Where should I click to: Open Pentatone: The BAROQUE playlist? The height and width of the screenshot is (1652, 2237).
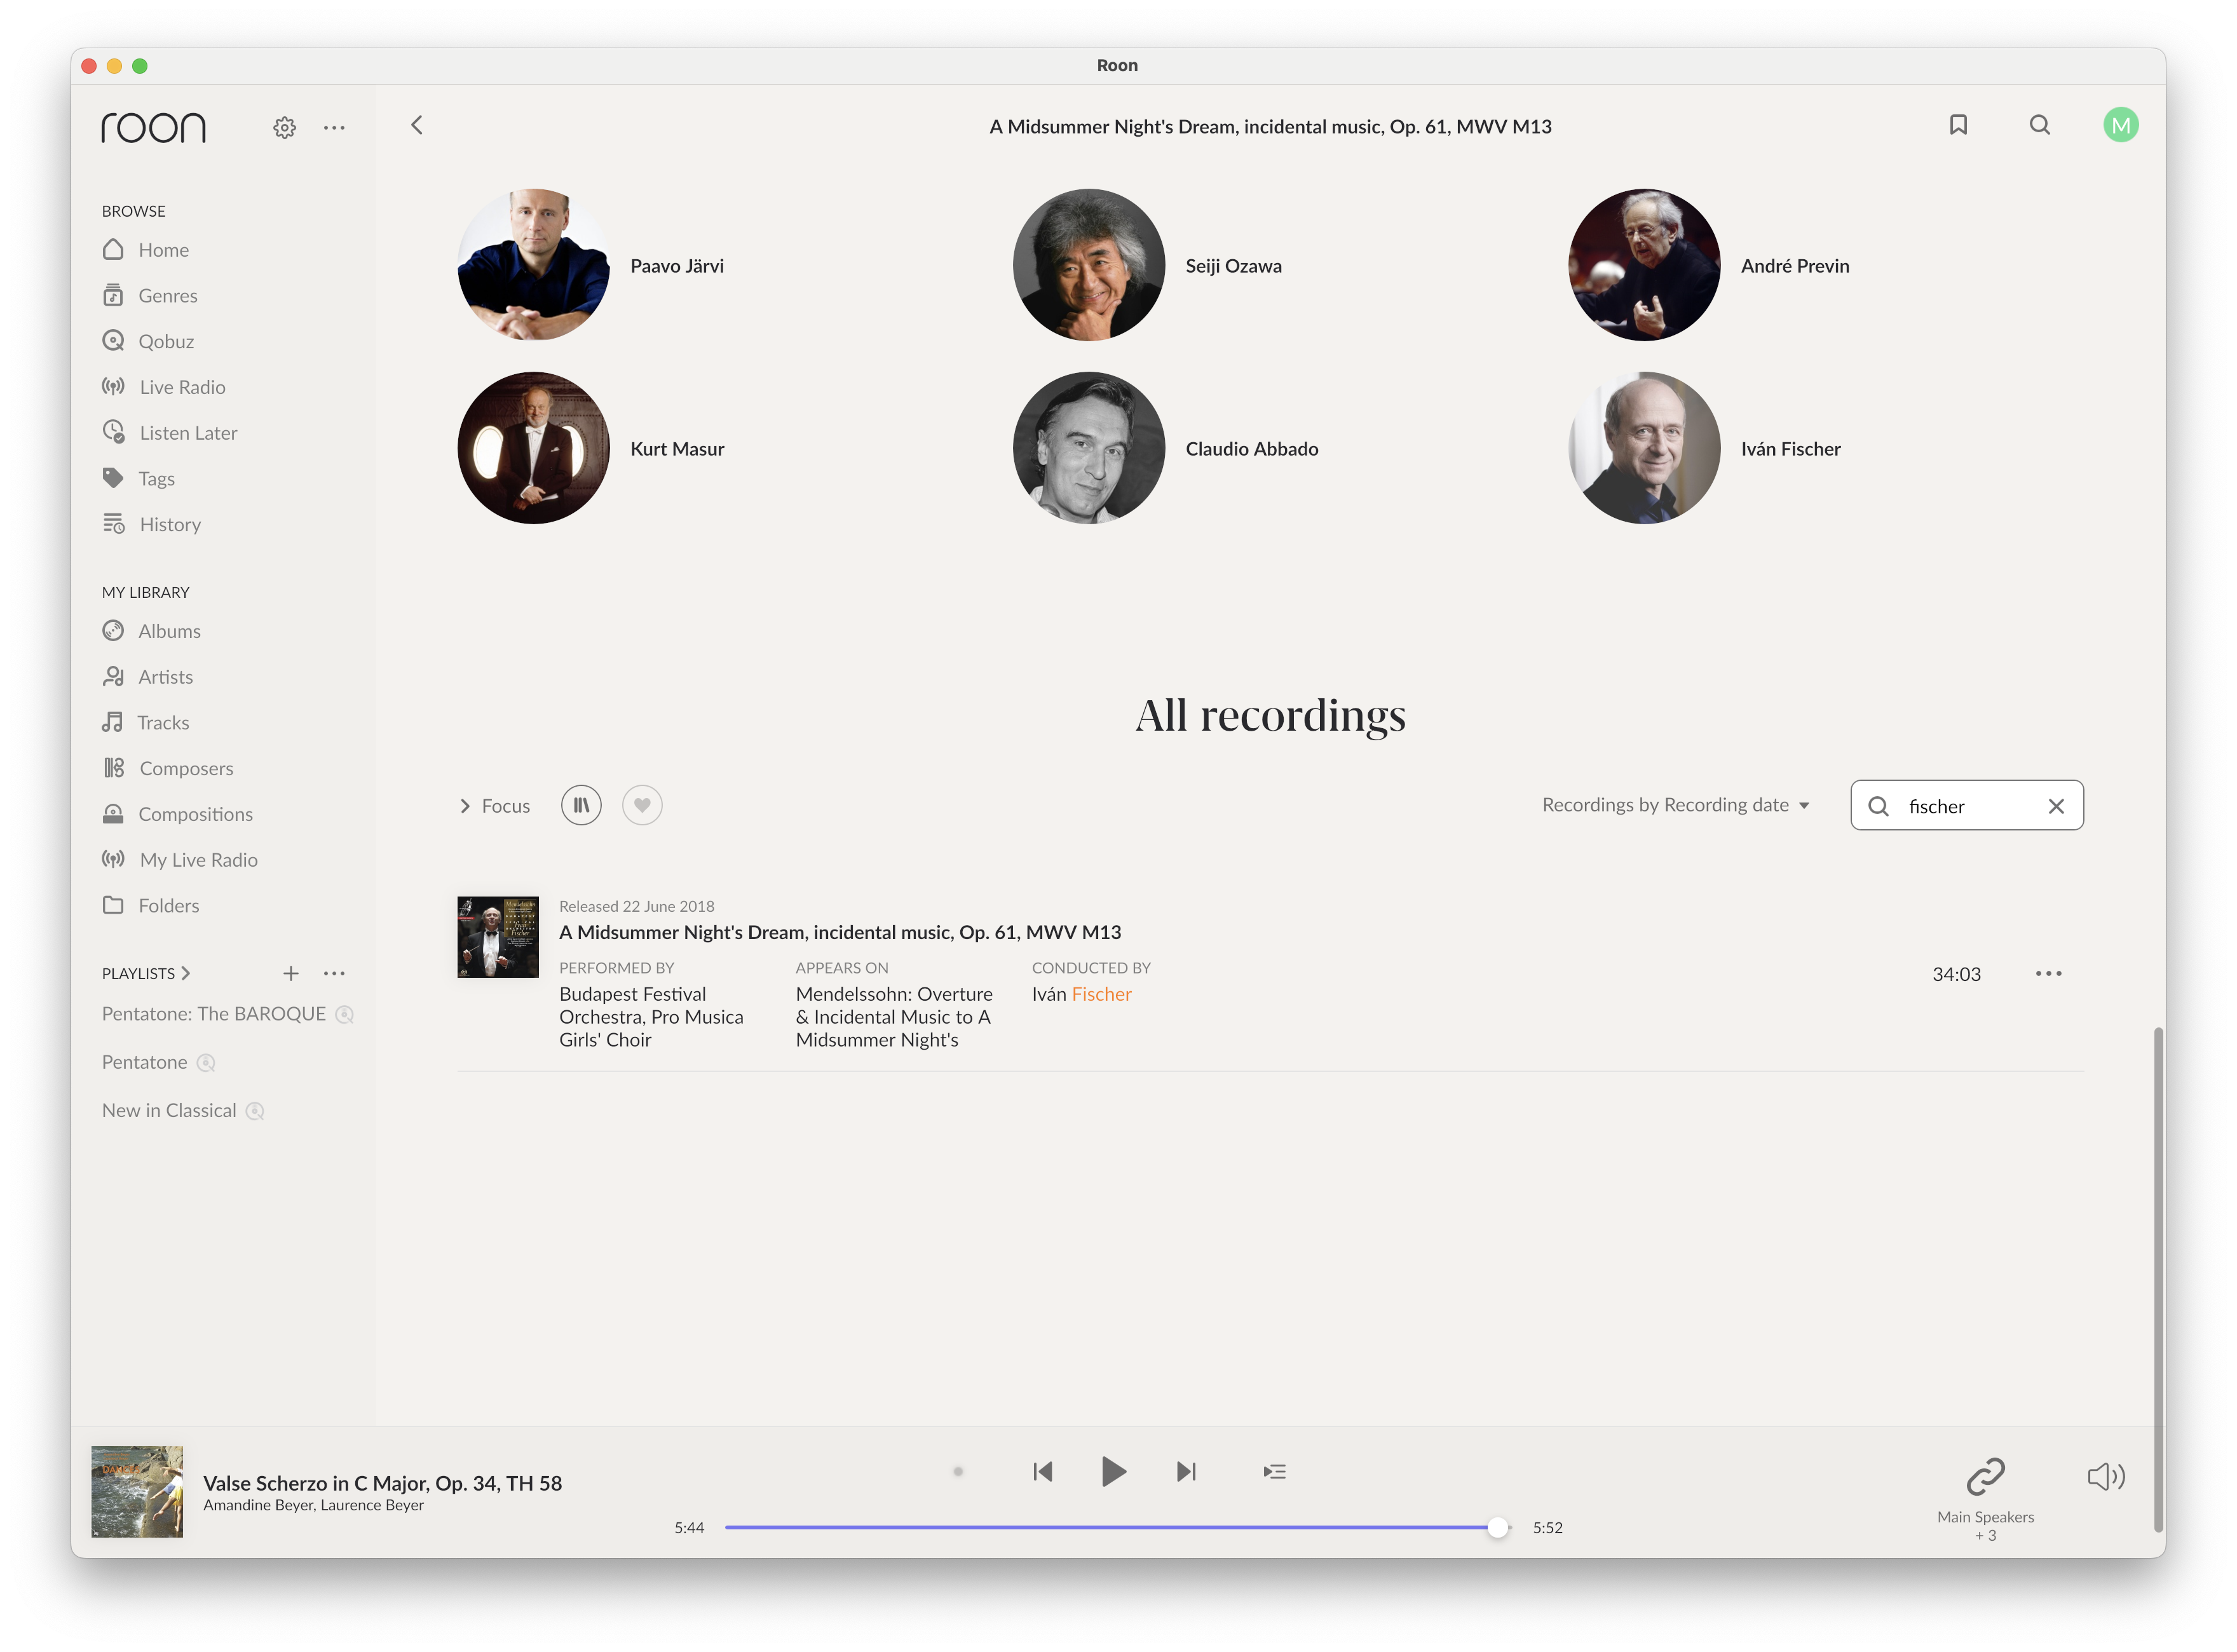coord(214,1014)
